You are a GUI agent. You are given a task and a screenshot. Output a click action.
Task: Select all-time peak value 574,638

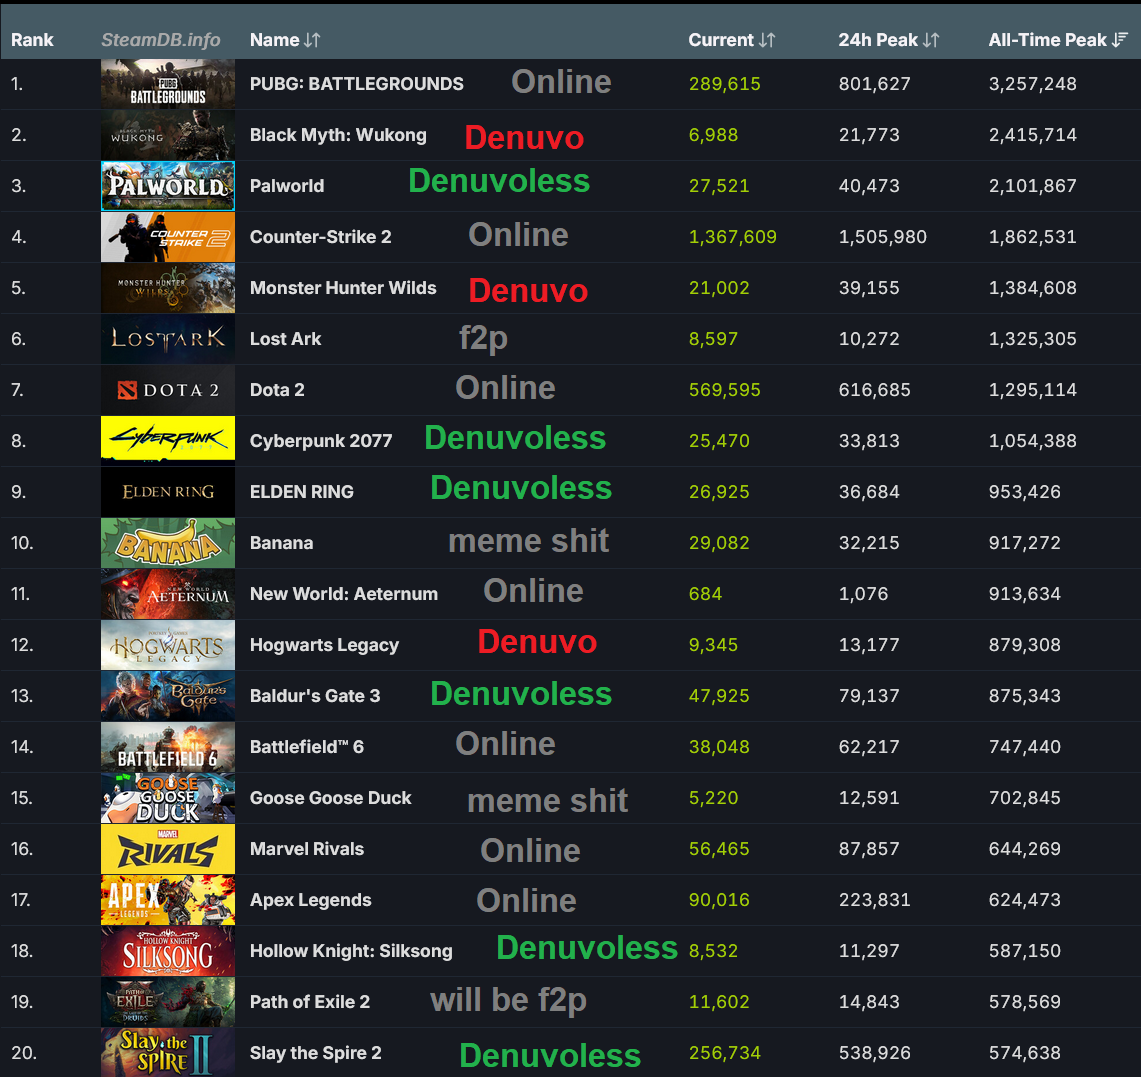click(1025, 1052)
